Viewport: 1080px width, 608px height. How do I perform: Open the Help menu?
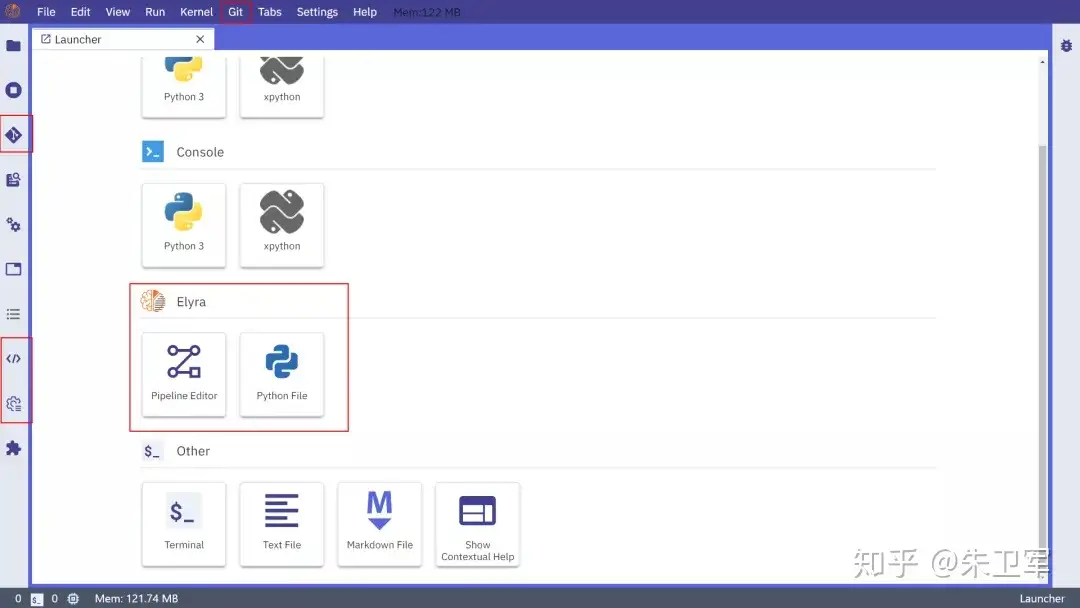tap(365, 12)
